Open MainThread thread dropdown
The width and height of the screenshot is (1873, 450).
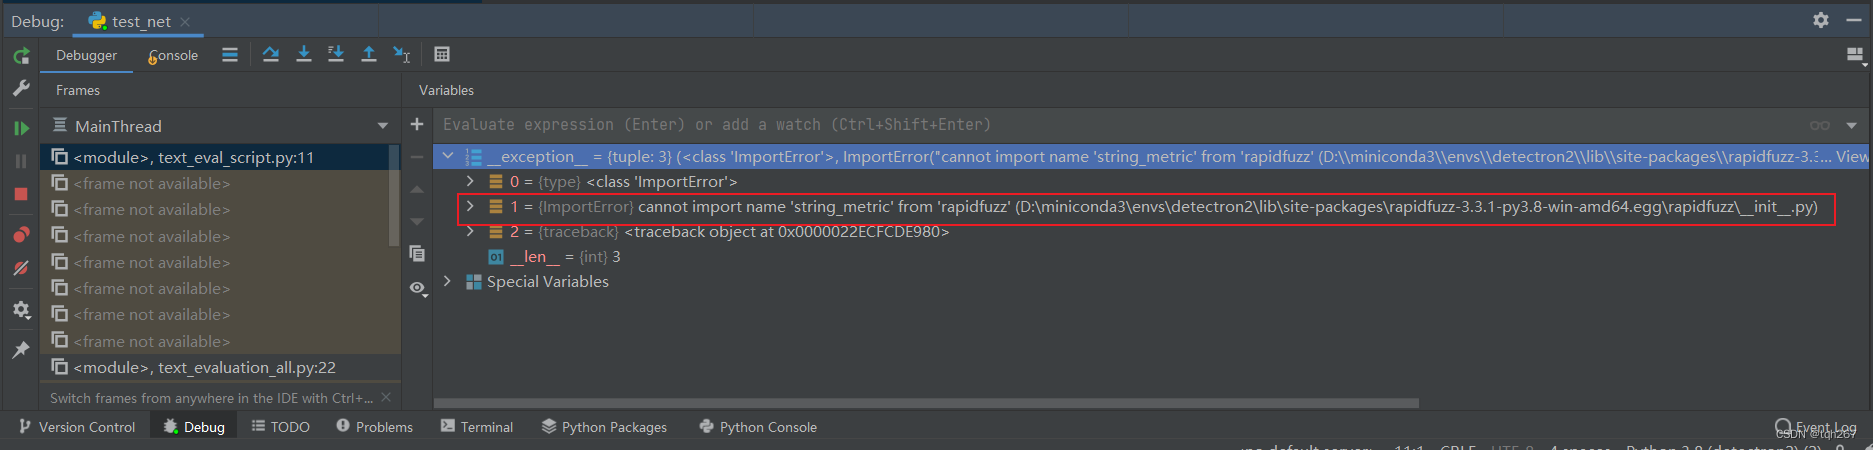click(x=383, y=126)
